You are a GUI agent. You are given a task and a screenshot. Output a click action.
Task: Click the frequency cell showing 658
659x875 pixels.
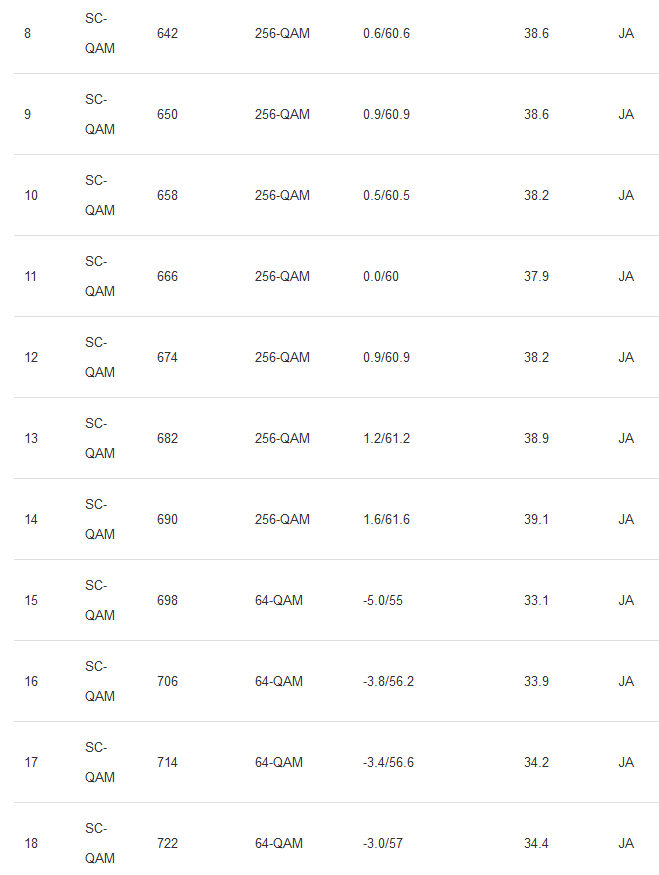[x=167, y=196]
